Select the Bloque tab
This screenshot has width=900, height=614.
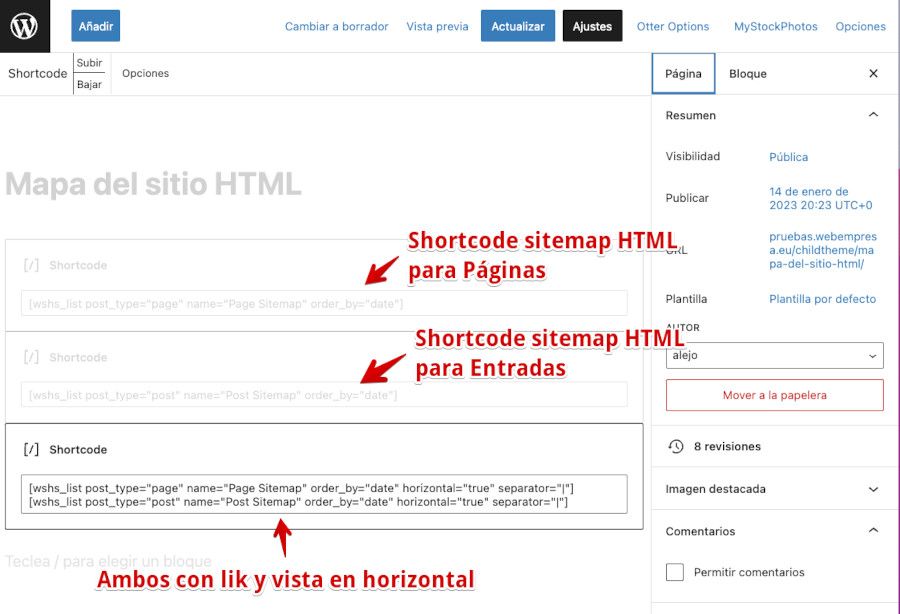click(747, 73)
